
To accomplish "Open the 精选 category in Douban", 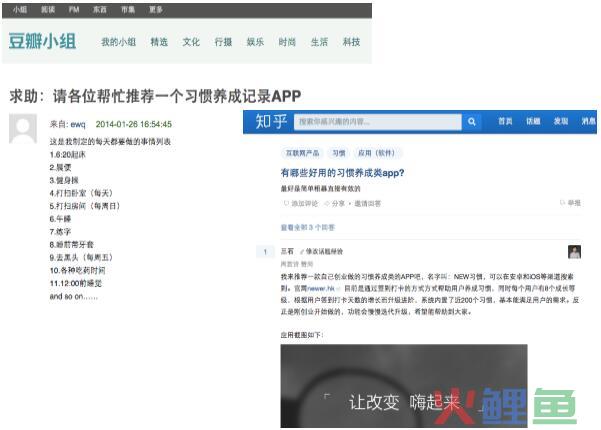I will click(159, 42).
